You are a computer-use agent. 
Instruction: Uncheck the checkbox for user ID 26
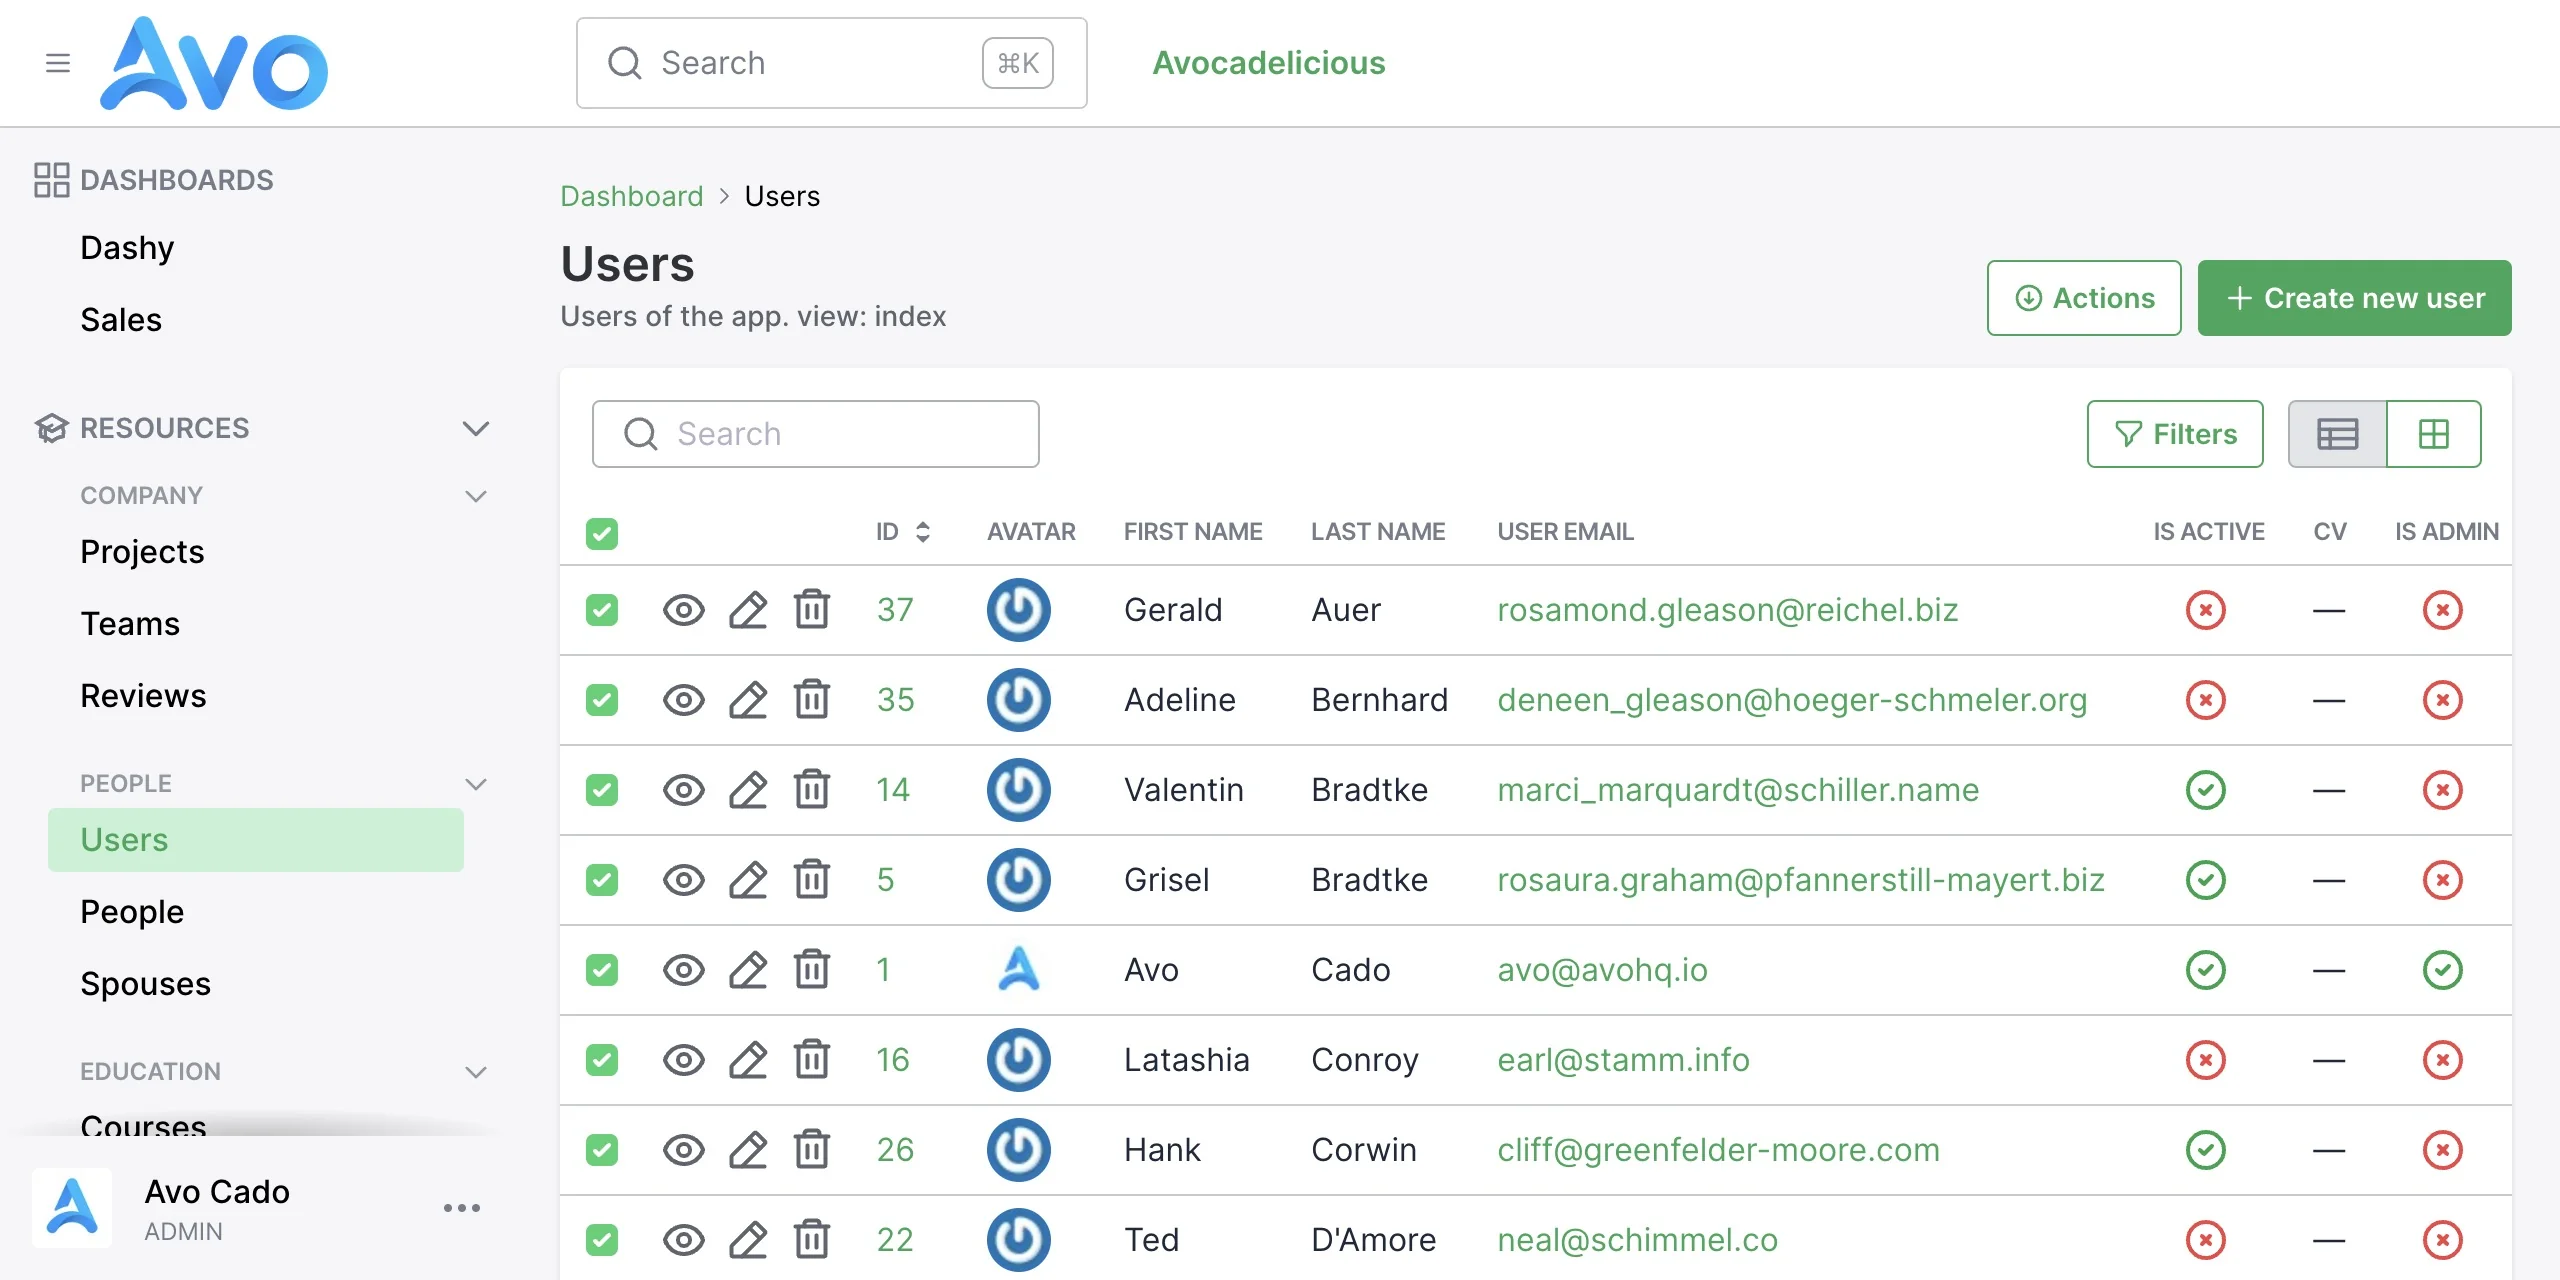pos(602,1150)
